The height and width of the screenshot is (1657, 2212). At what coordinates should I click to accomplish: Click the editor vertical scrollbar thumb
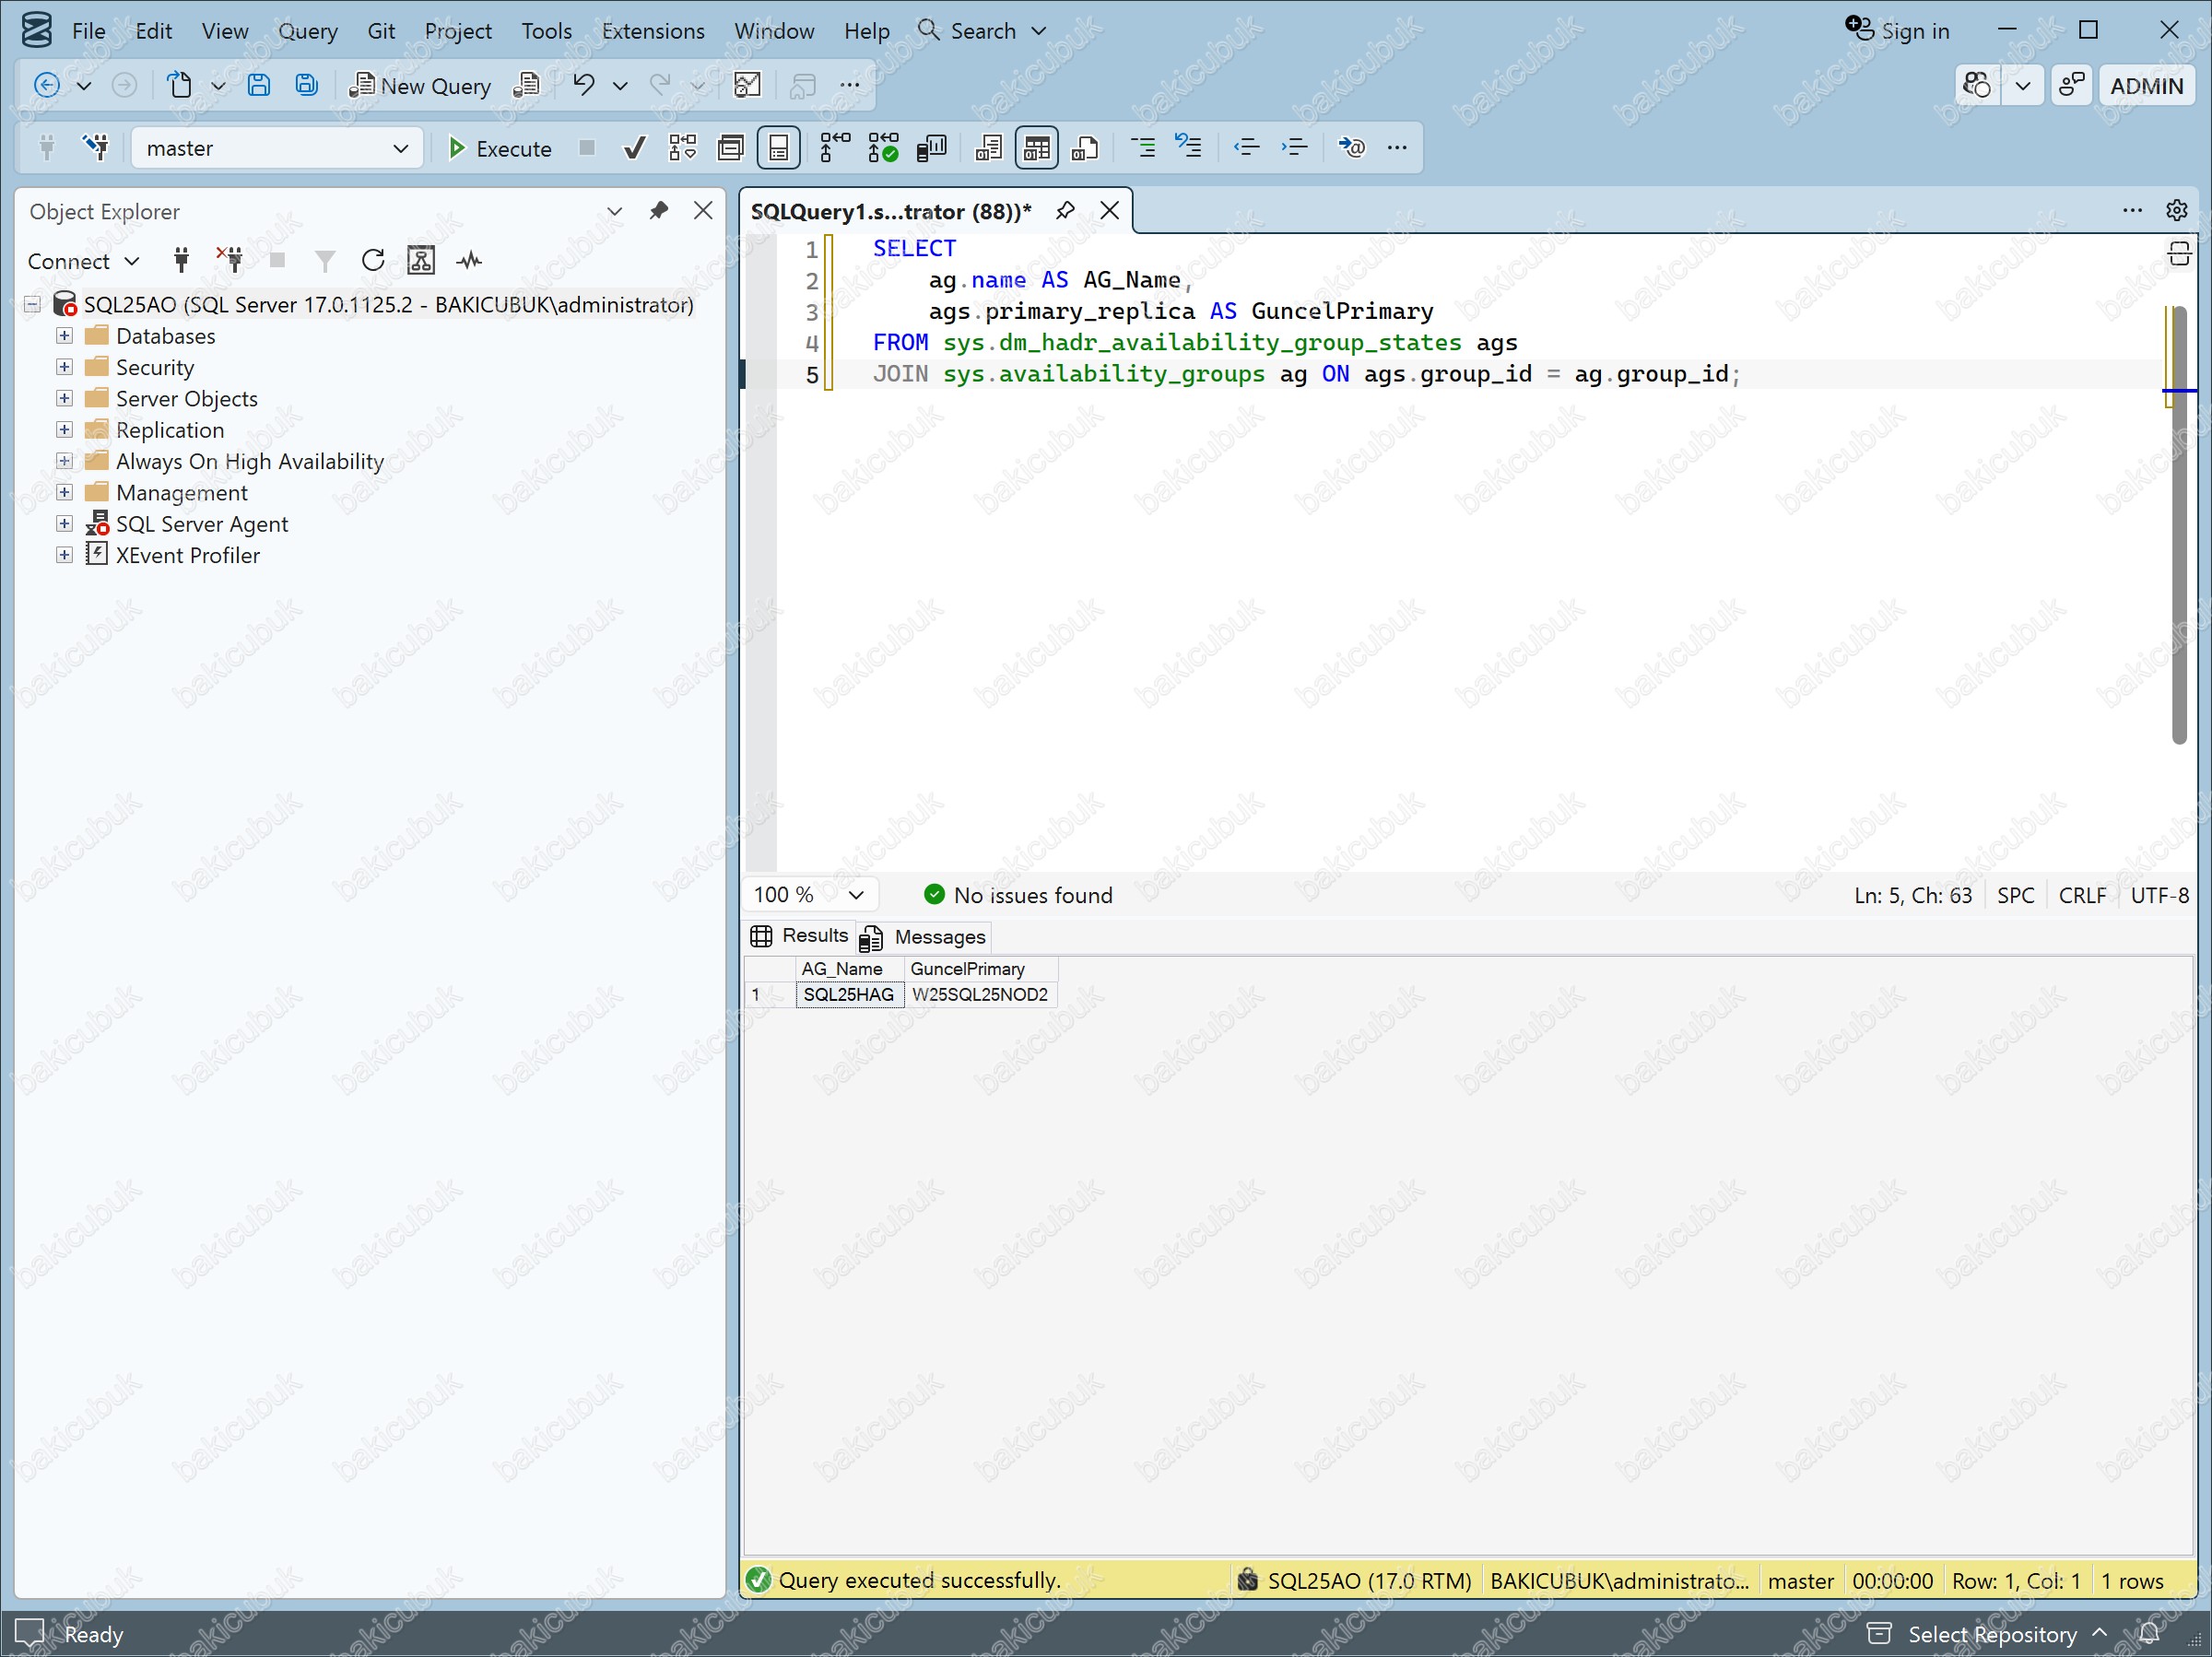[2179, 525]
